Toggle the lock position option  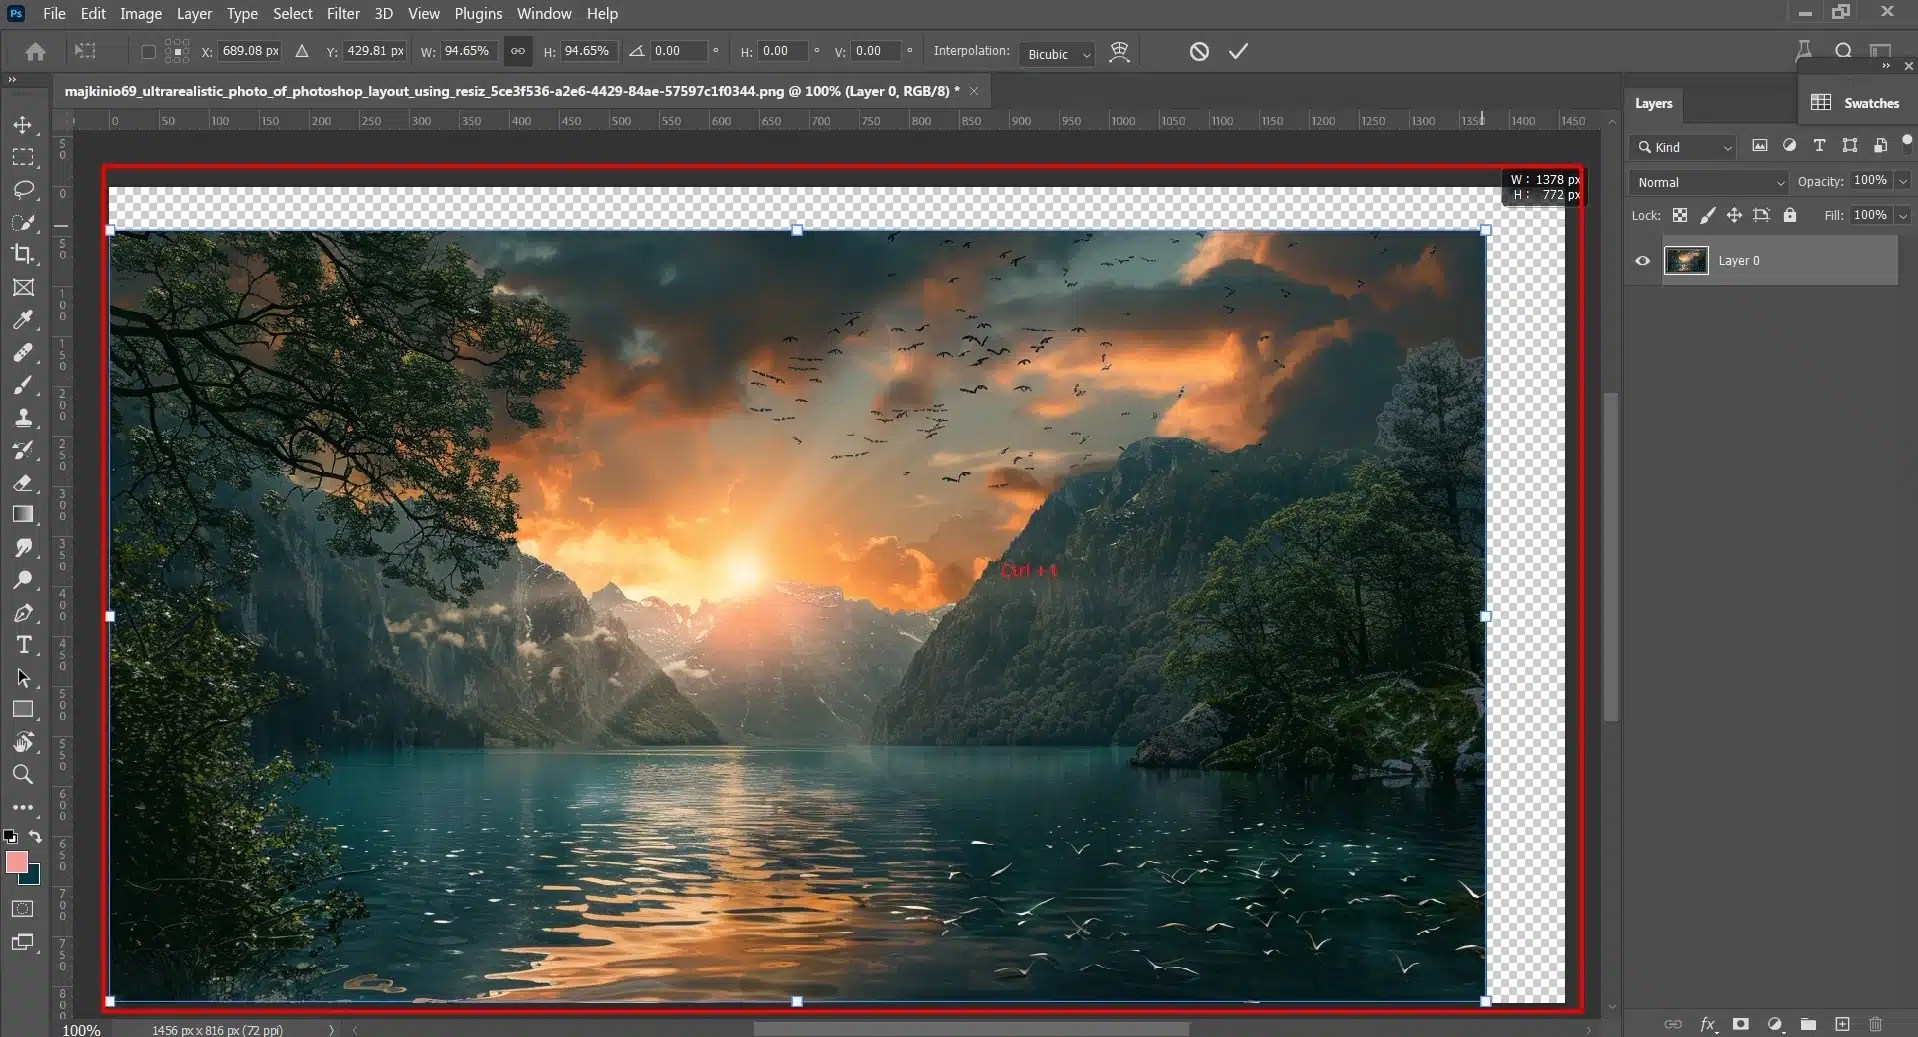[1734, 215]
